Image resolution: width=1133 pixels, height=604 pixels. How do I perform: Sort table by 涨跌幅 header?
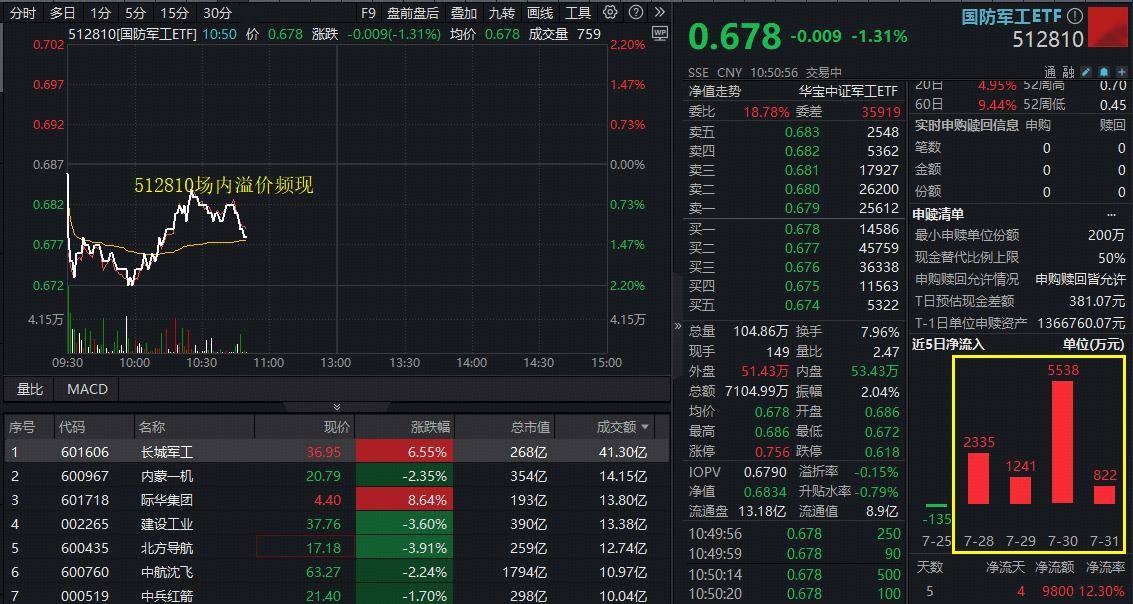pos(430,427)
